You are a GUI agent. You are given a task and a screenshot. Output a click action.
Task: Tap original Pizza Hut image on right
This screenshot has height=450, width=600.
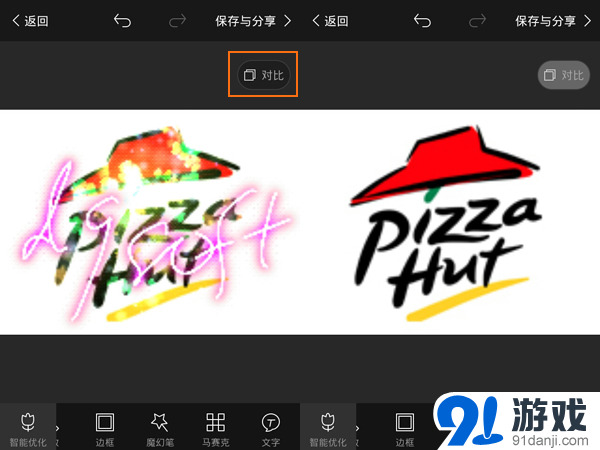click(450, 222)
